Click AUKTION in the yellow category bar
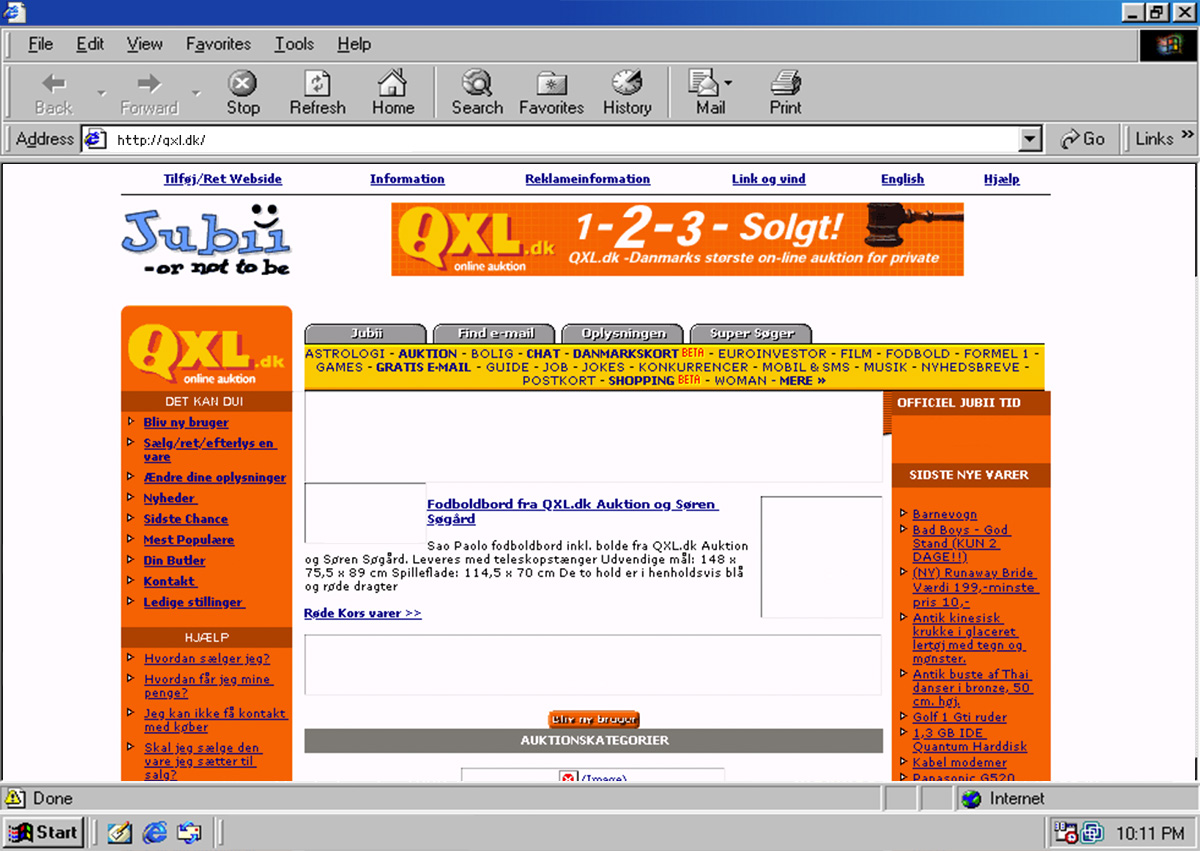The height and width of the screenshot is (851, 1200). 428,353
